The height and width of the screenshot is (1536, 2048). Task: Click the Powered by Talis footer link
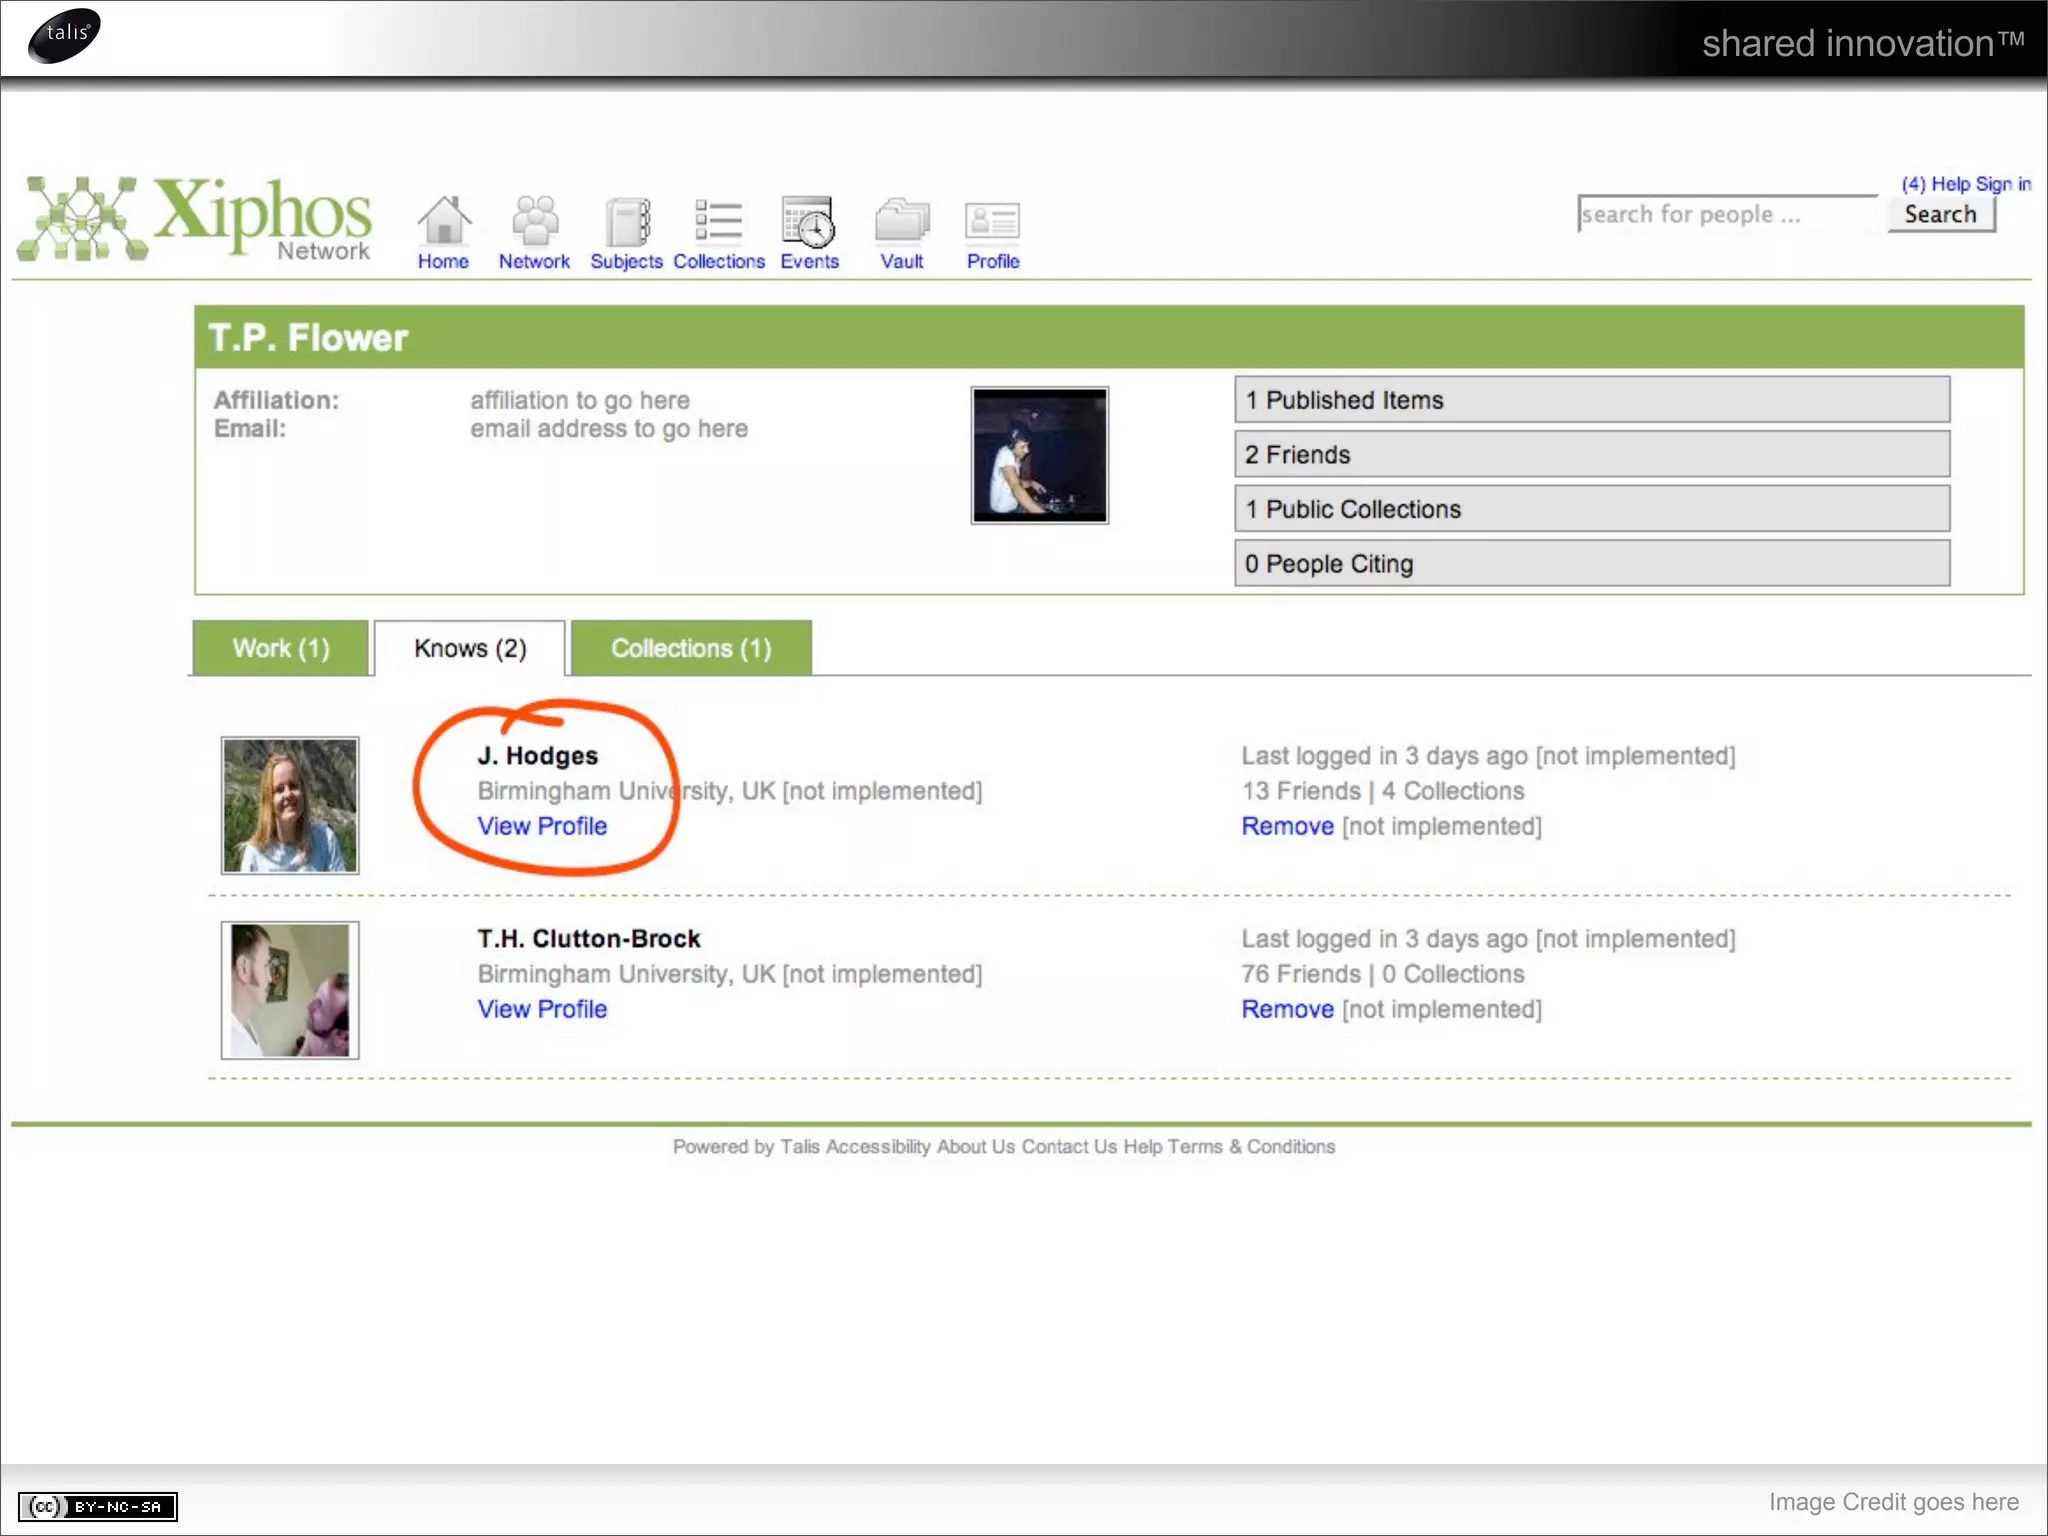click(x=746, y=1147)
